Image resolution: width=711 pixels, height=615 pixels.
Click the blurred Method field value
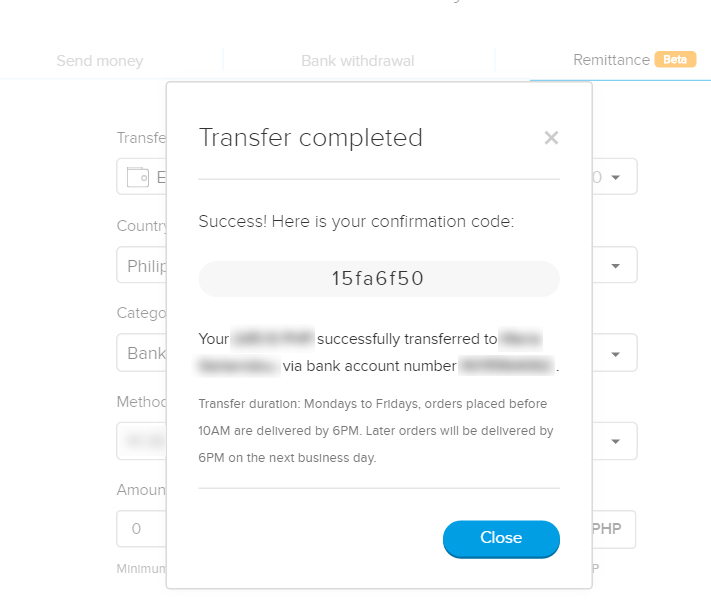coord(146,440)
